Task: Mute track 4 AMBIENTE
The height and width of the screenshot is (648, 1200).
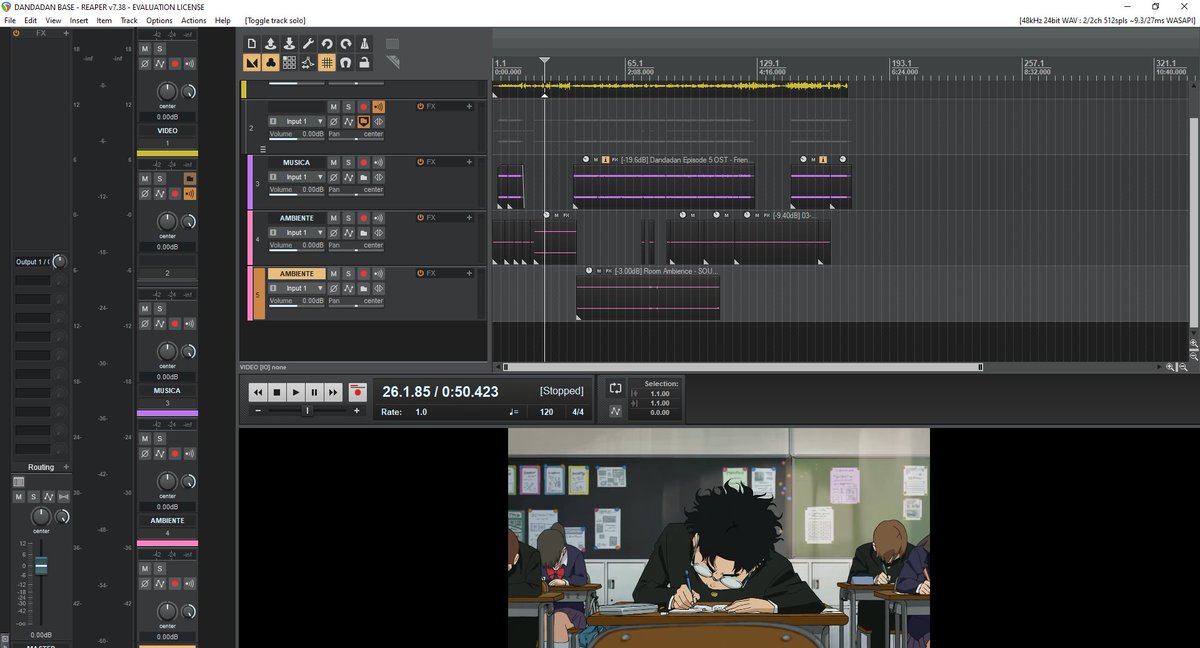Action: (334, 218)
